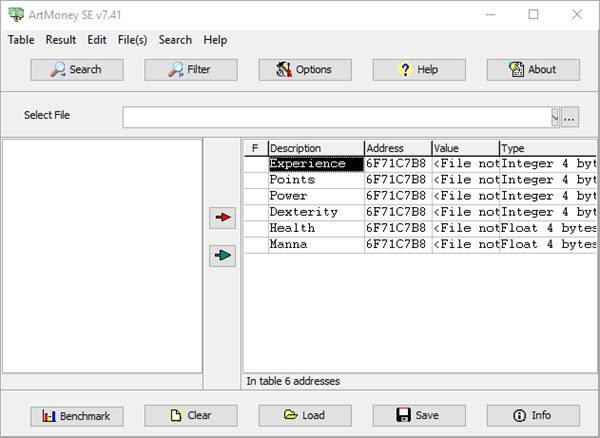Open the Filter tool
600x438 pixels.
click(x=191, y=70)
